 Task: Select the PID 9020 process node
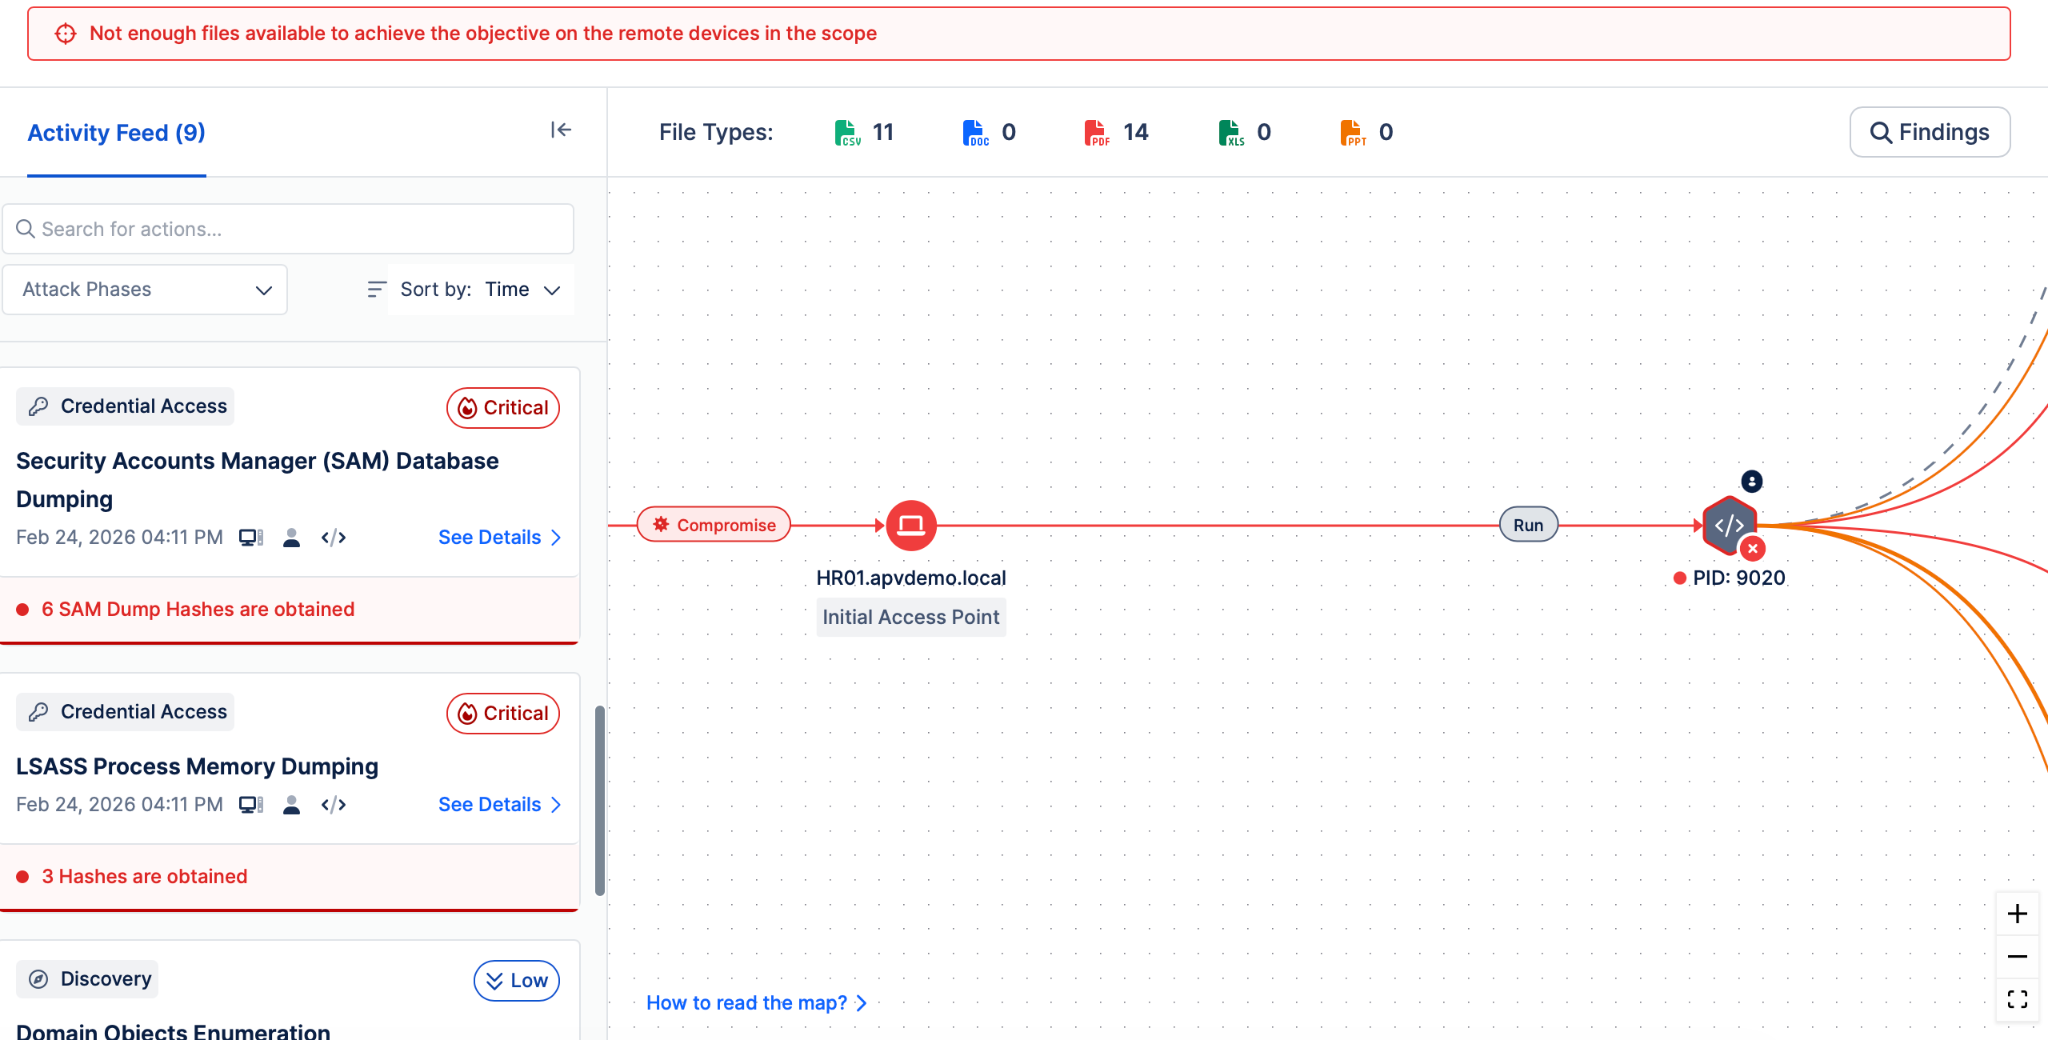point(1730,525)
